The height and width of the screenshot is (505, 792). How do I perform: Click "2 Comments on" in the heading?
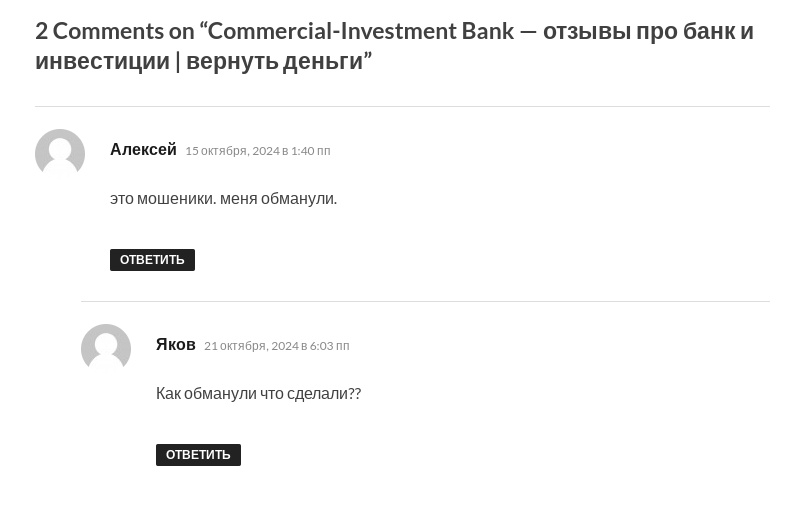coord(115,30)
